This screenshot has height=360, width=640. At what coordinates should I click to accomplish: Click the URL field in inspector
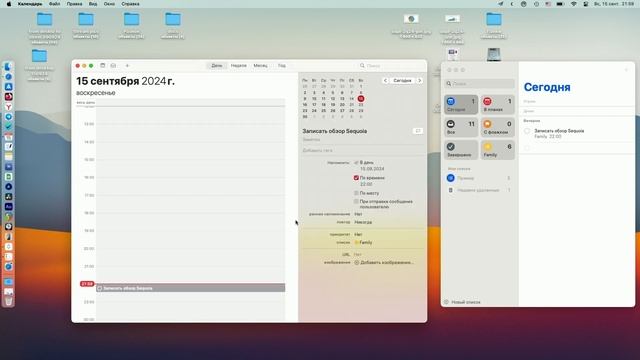pos(358,254)
